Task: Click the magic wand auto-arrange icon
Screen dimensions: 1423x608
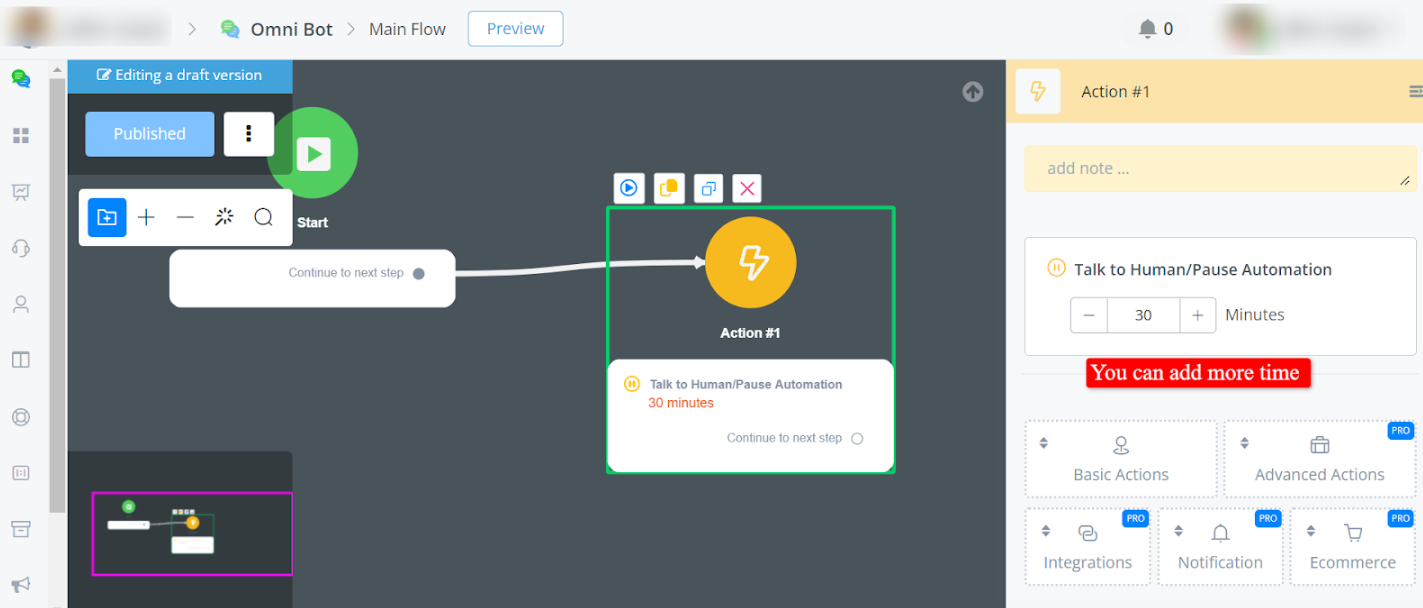Action: coord(224,217)
